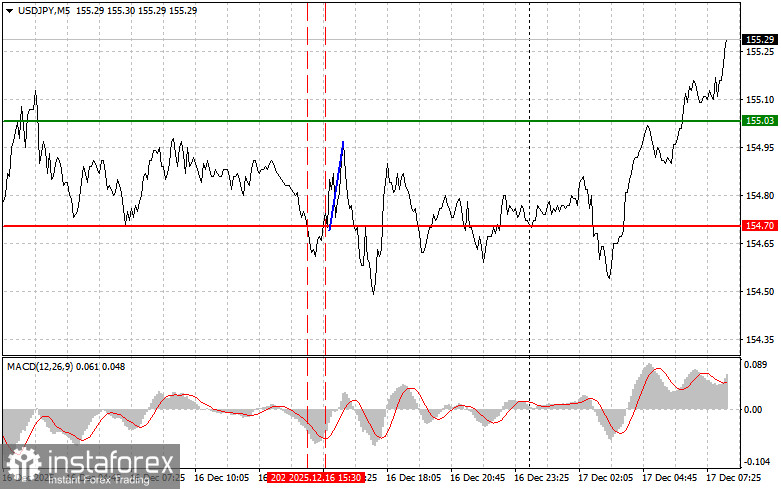
Task: Select the red level label 154.70
Action: (x=760, y=226)
